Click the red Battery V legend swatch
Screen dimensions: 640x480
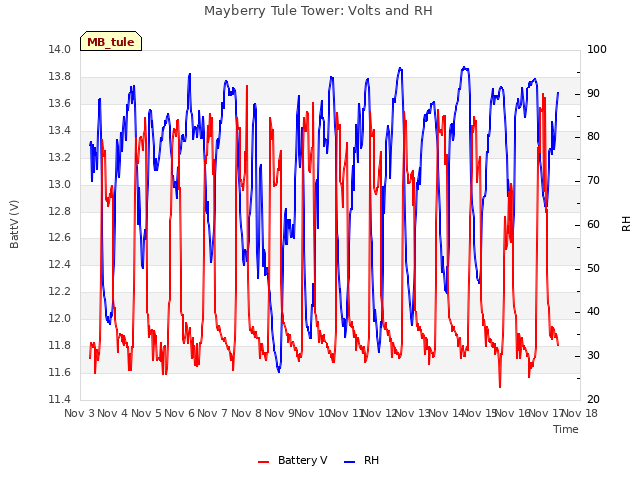(264, 462)
